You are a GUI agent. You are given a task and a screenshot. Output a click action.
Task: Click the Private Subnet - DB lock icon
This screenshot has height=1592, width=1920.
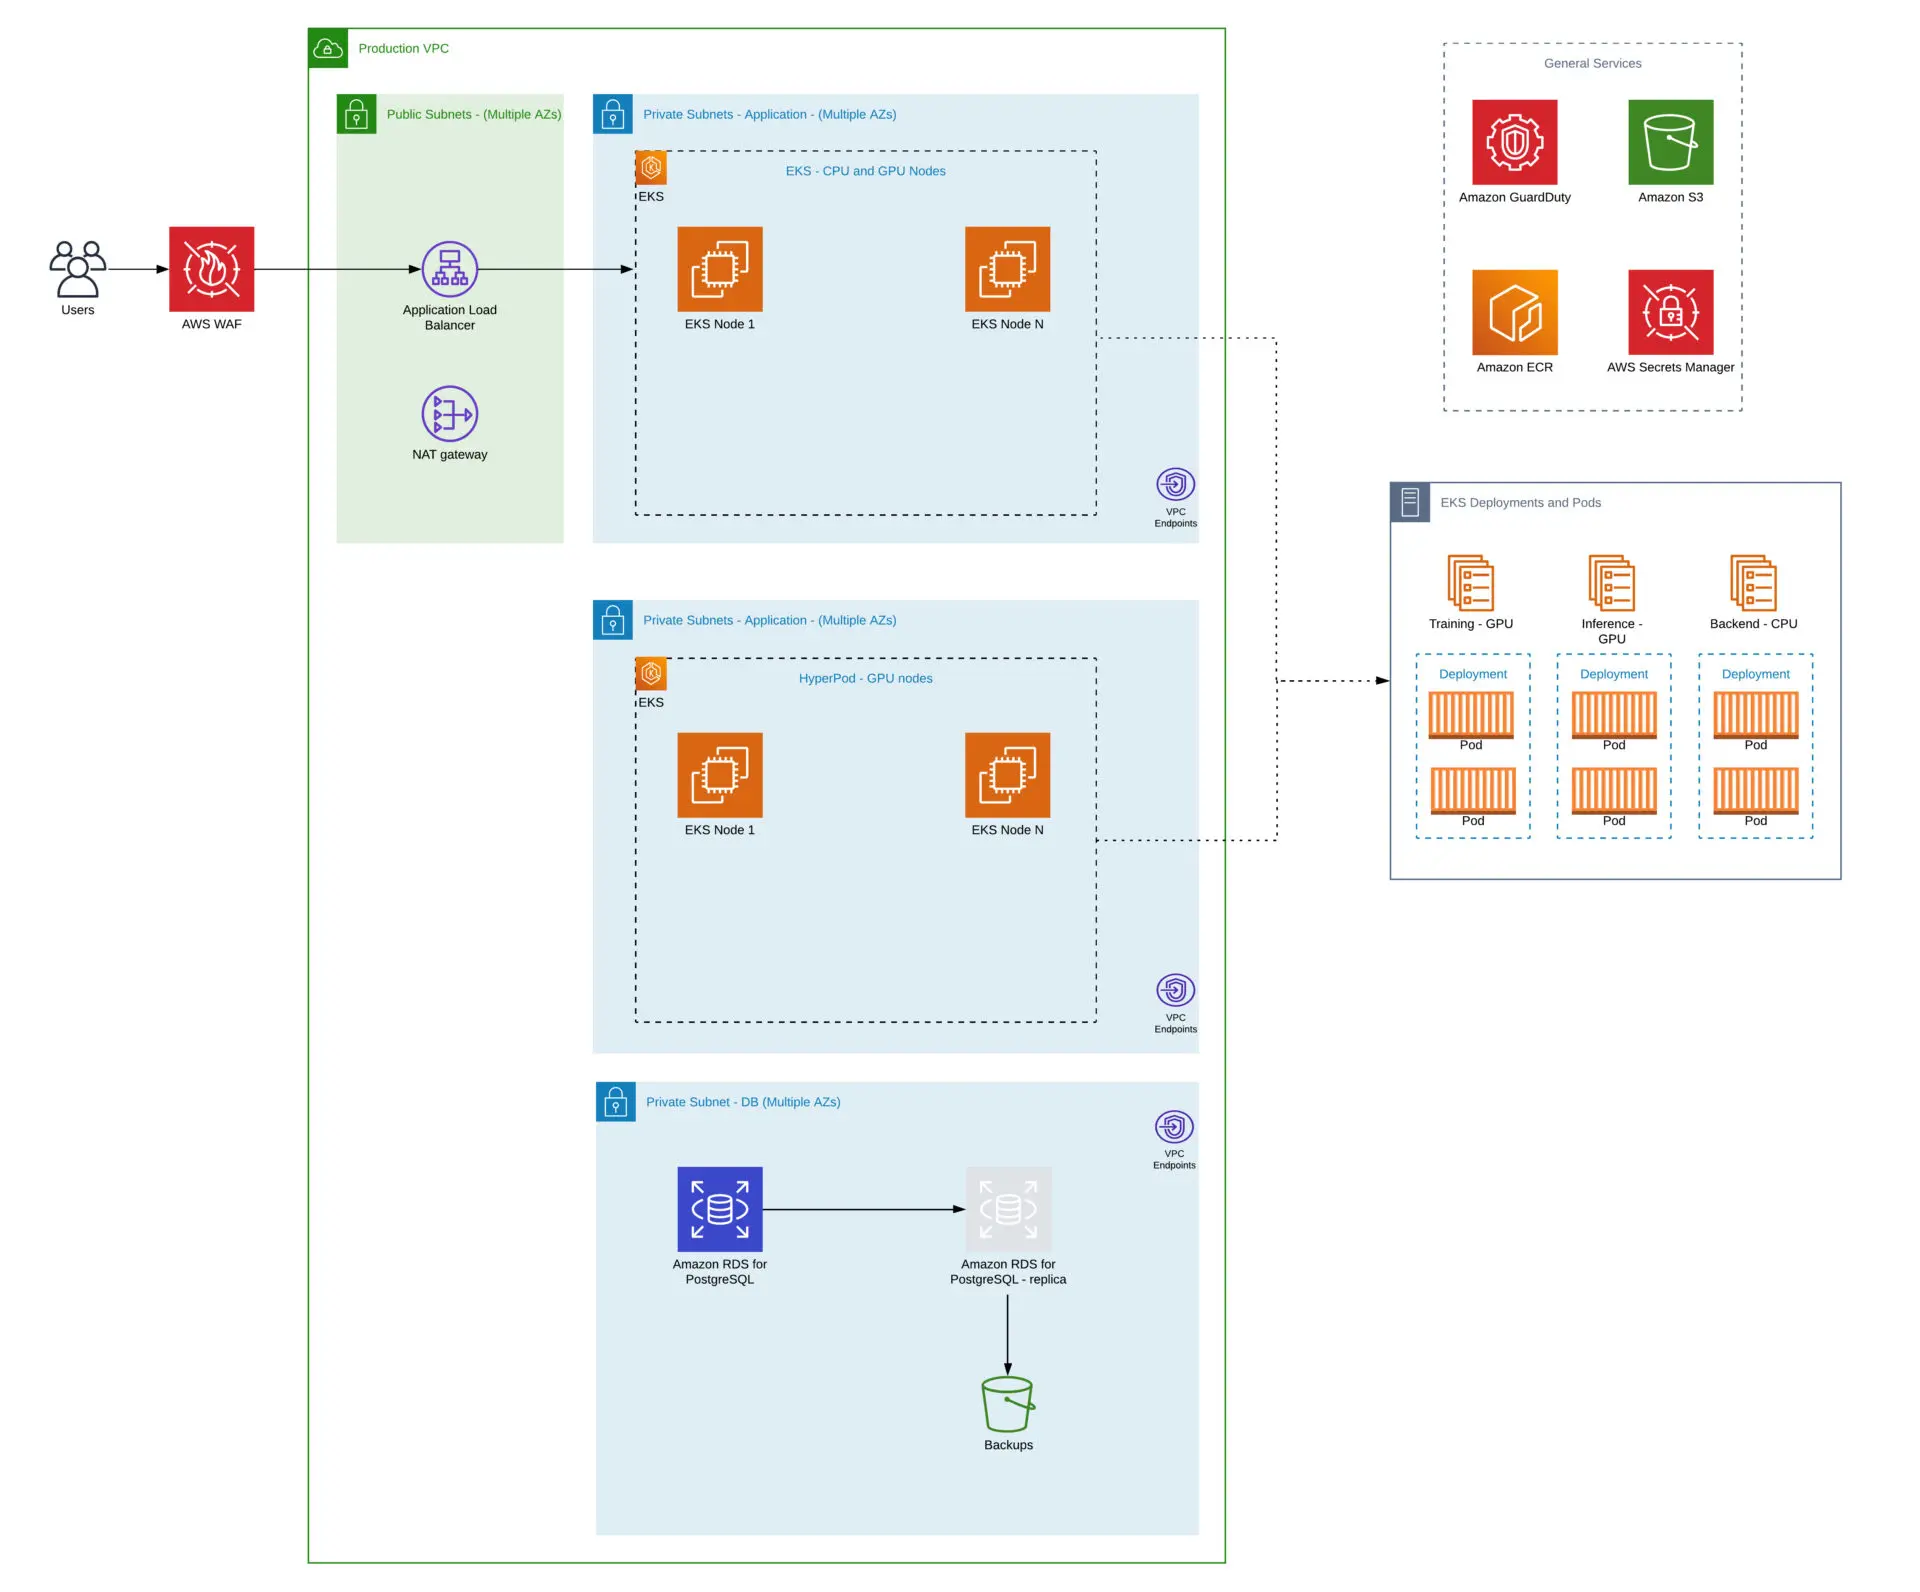pyautogui.click(x=616, y=1102)
